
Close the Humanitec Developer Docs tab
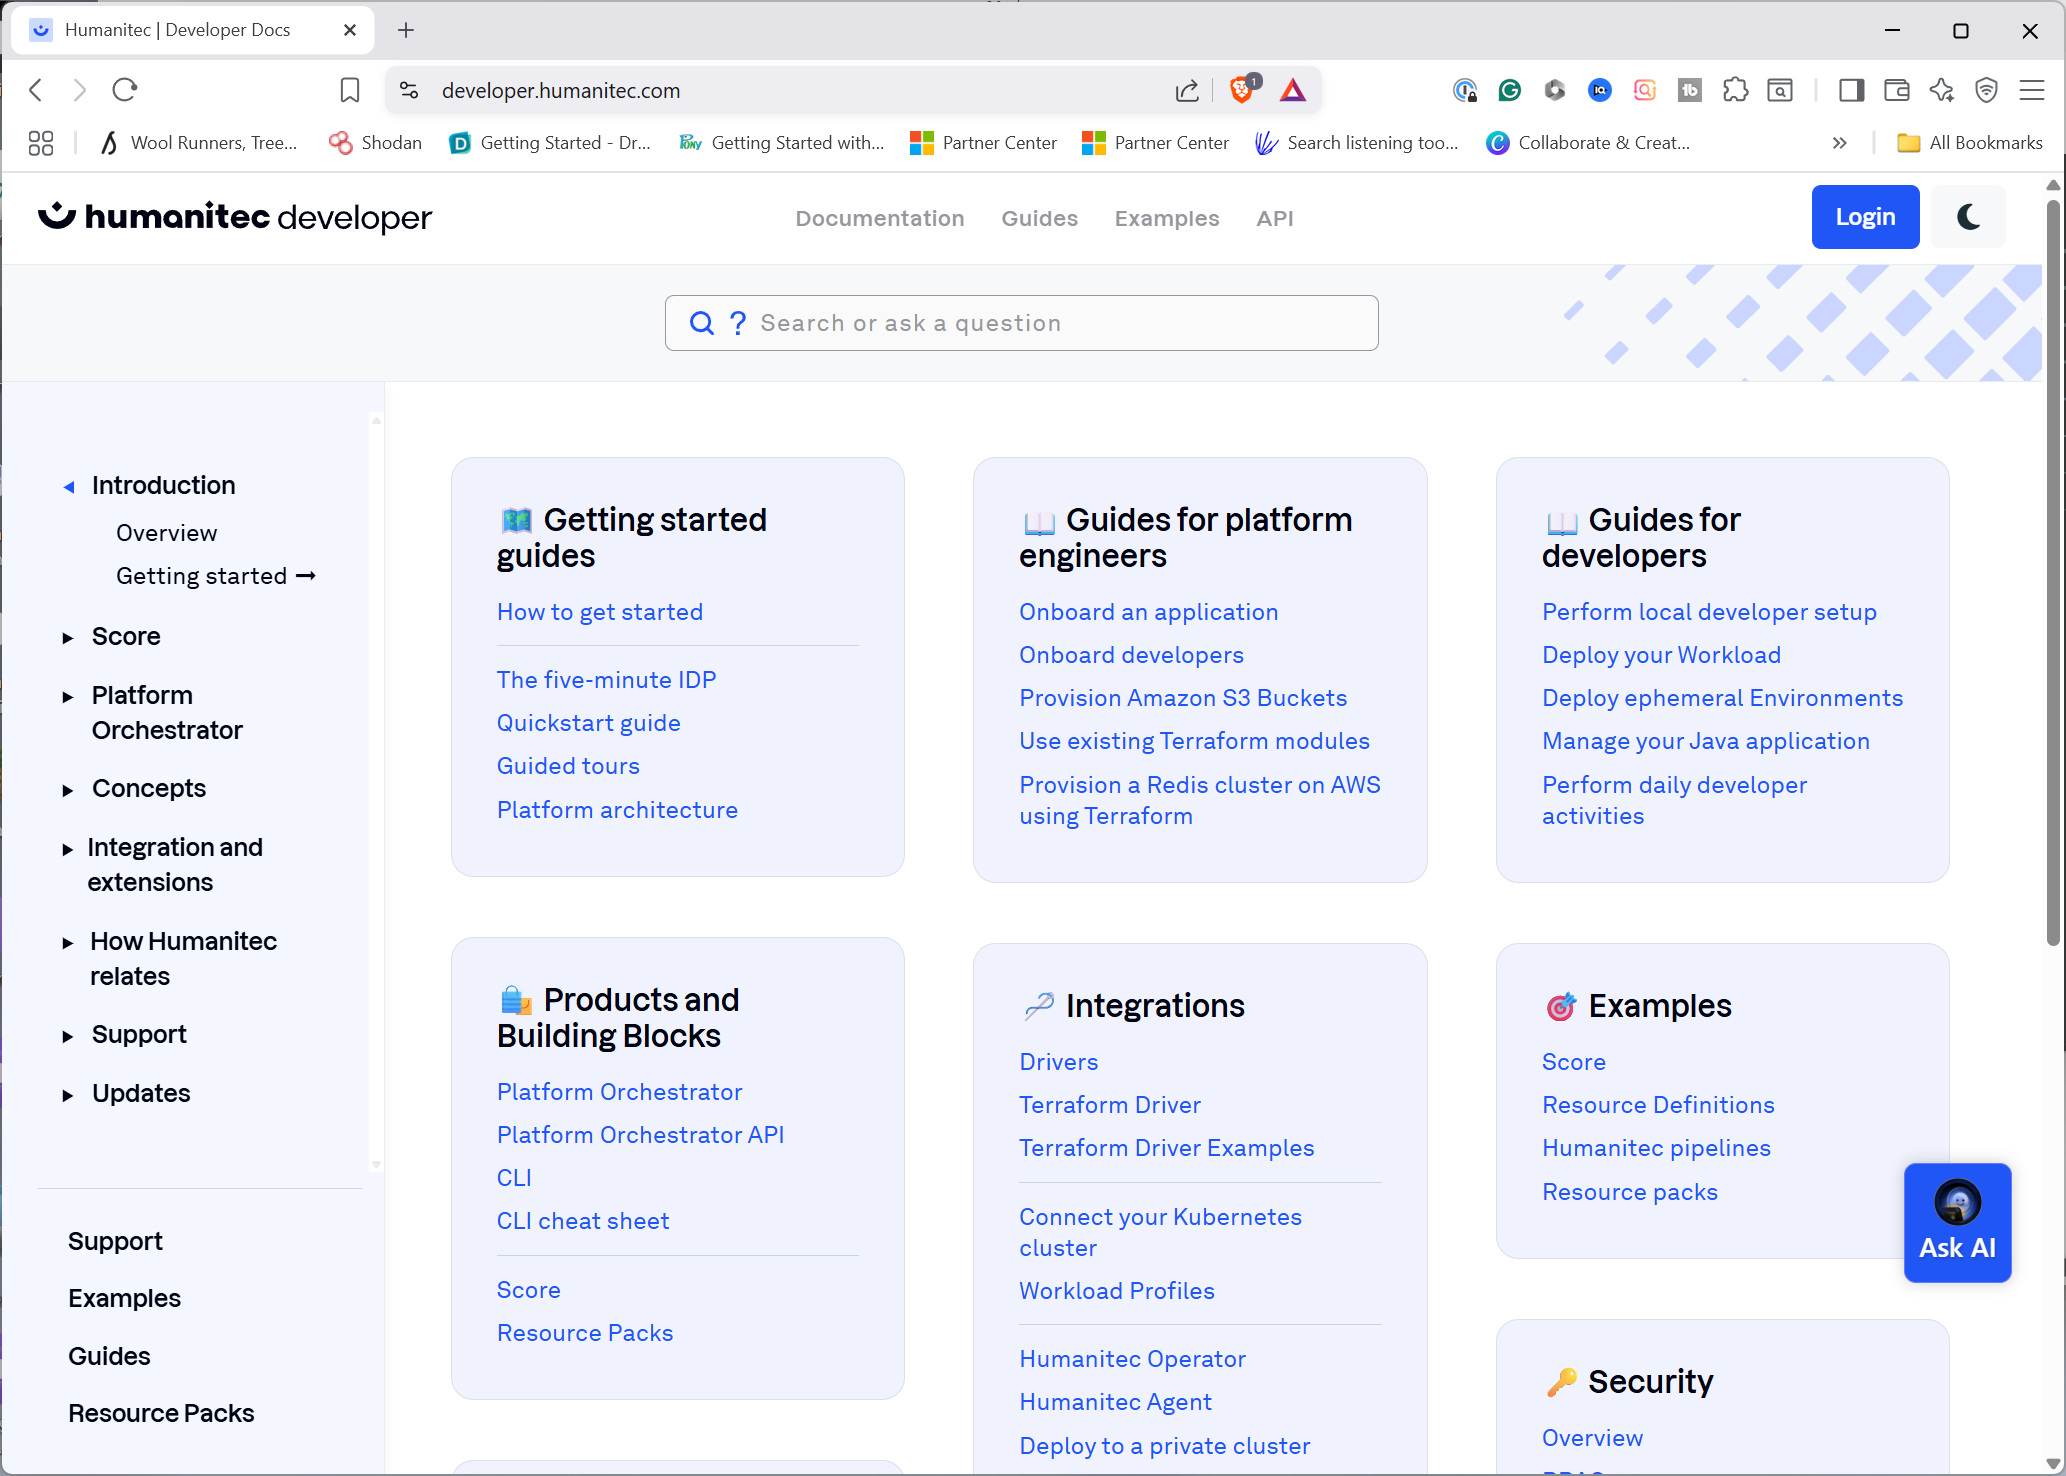click(x=350, y=30)
